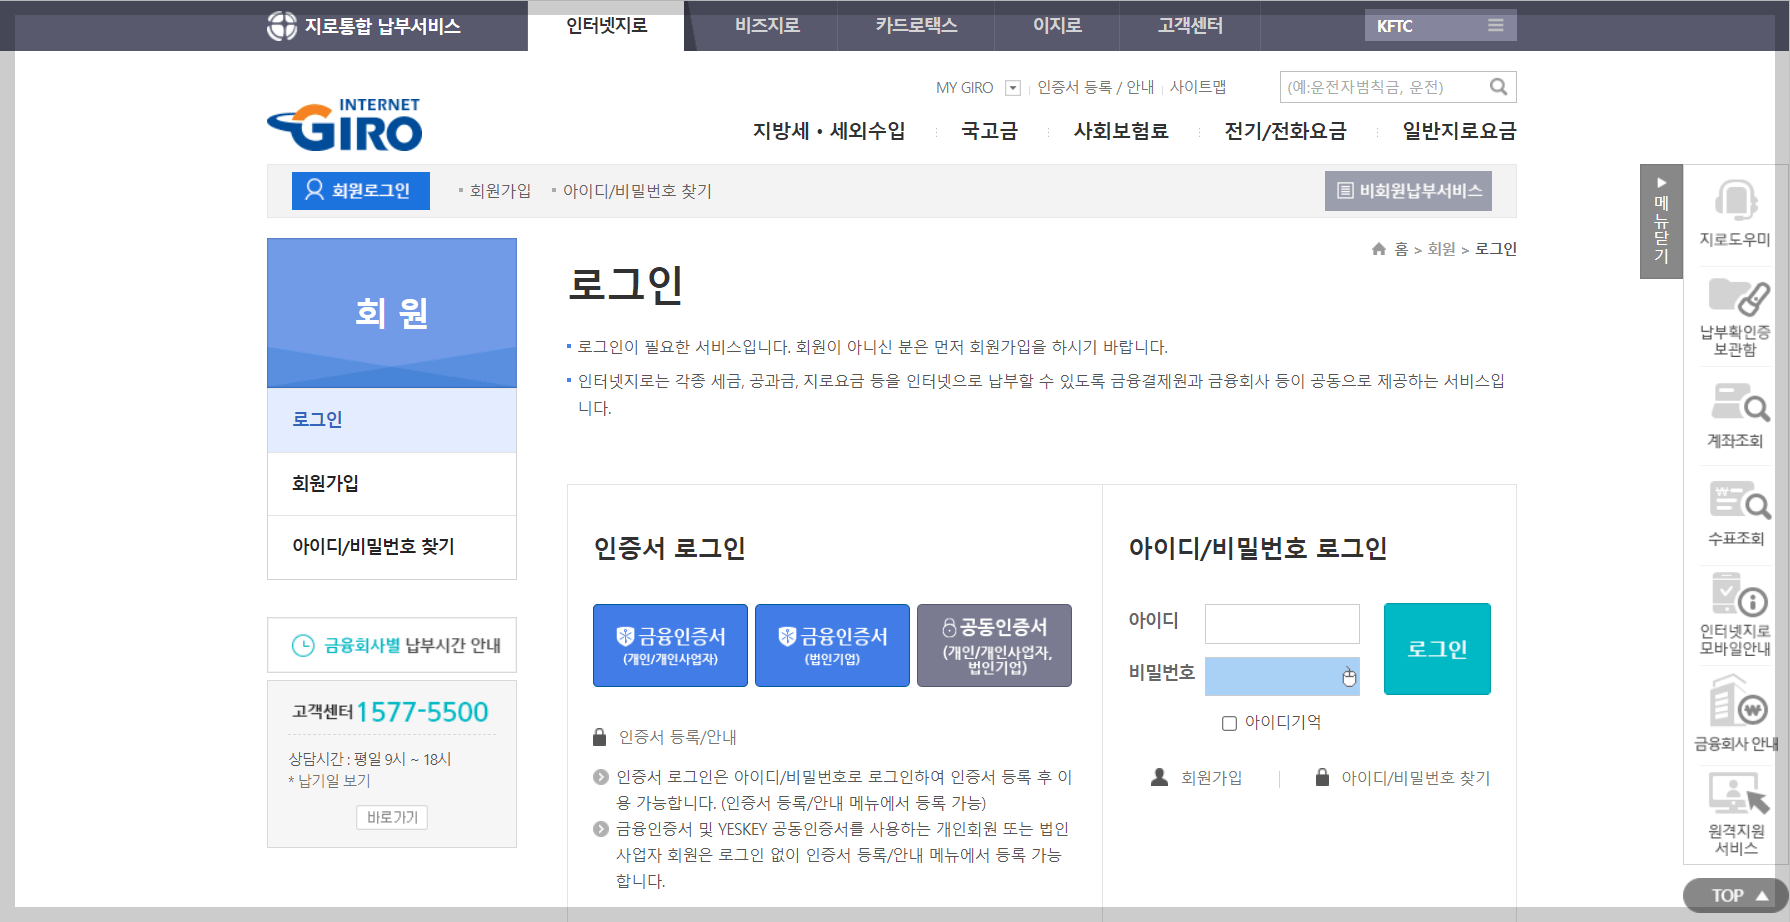Select 공동인증서 certificate login option
Screen dimensions: 1790x922
pyautogui.click(x=994, y=645)
